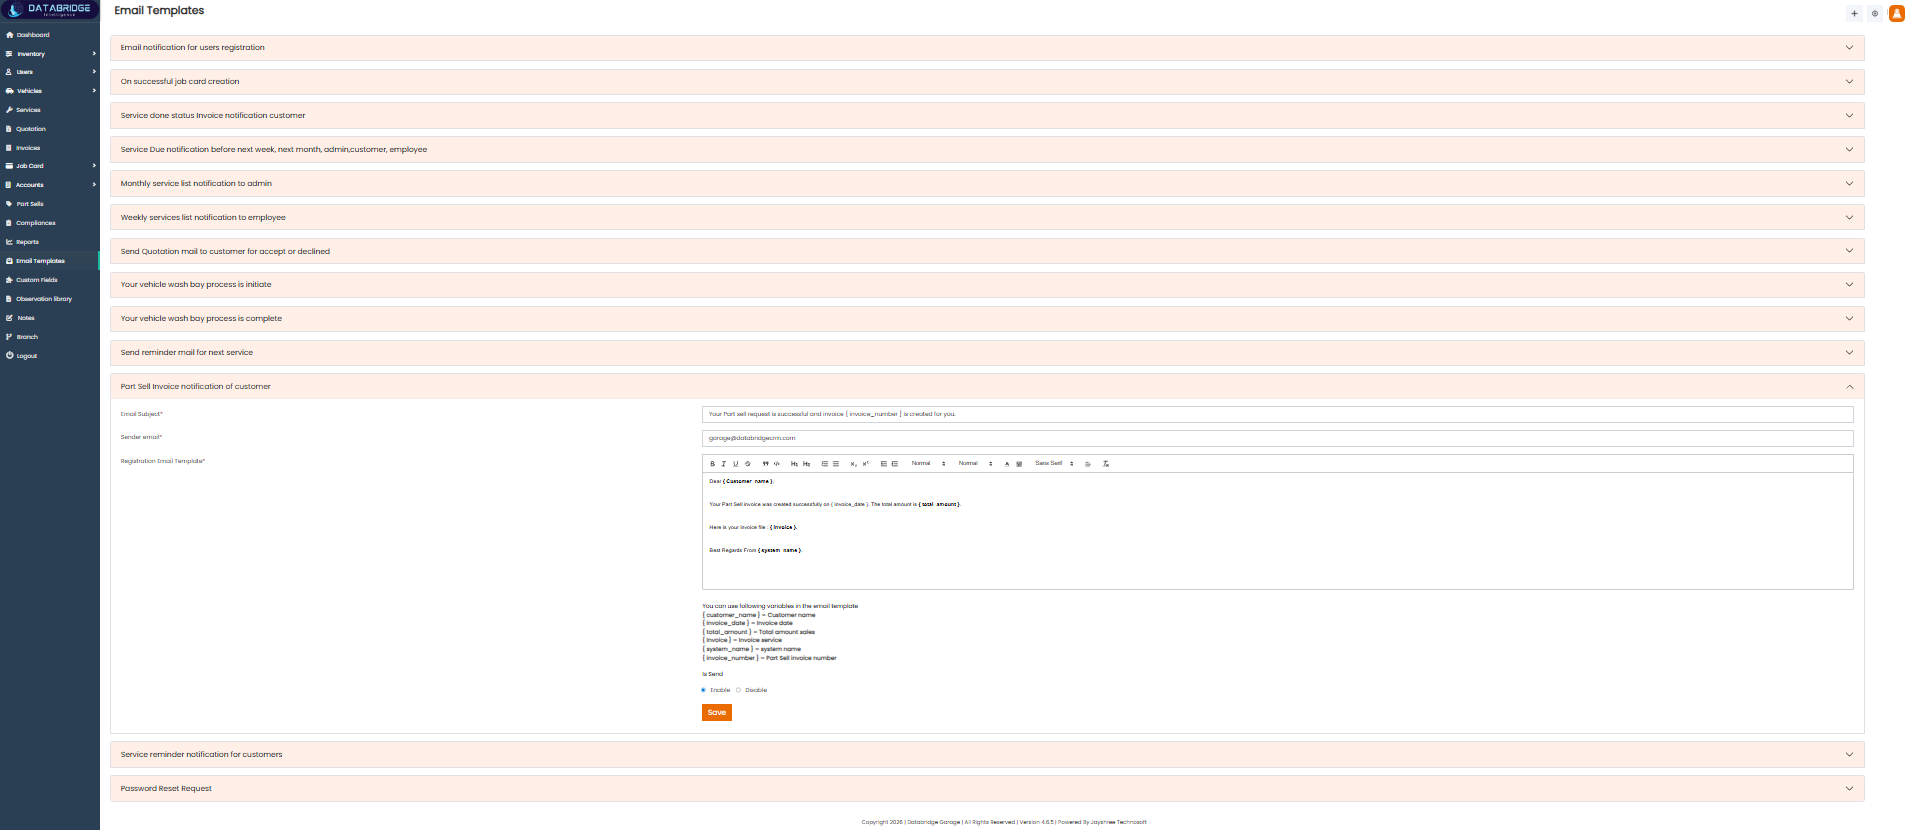Expand On successful job card creation

987,82
